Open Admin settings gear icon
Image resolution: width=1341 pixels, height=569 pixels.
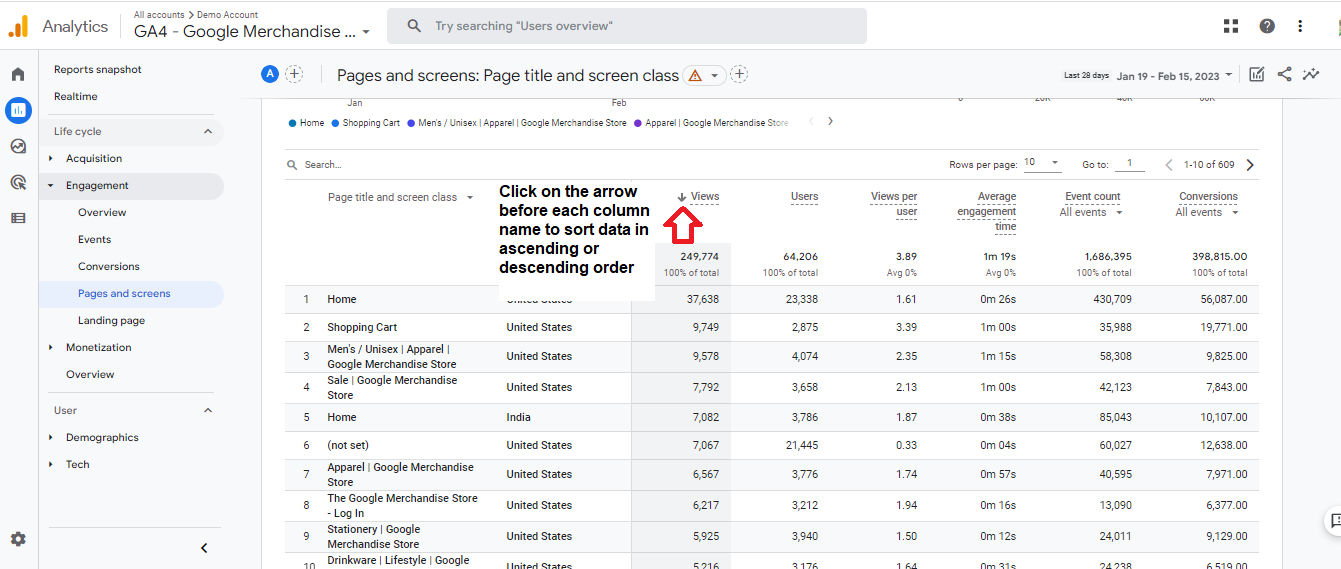18,539
